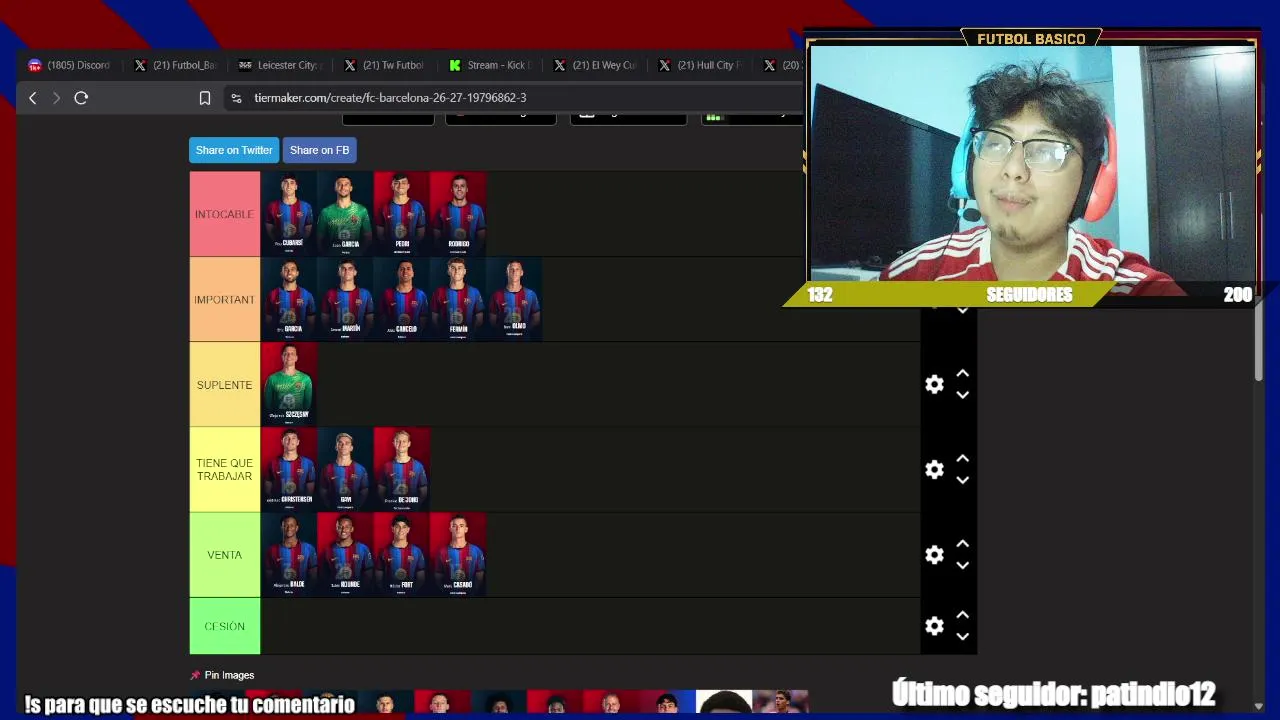Switch to the Tw Futbol X tab
The height and width of the screenshot is (720, 1280).
pos(385,65)
